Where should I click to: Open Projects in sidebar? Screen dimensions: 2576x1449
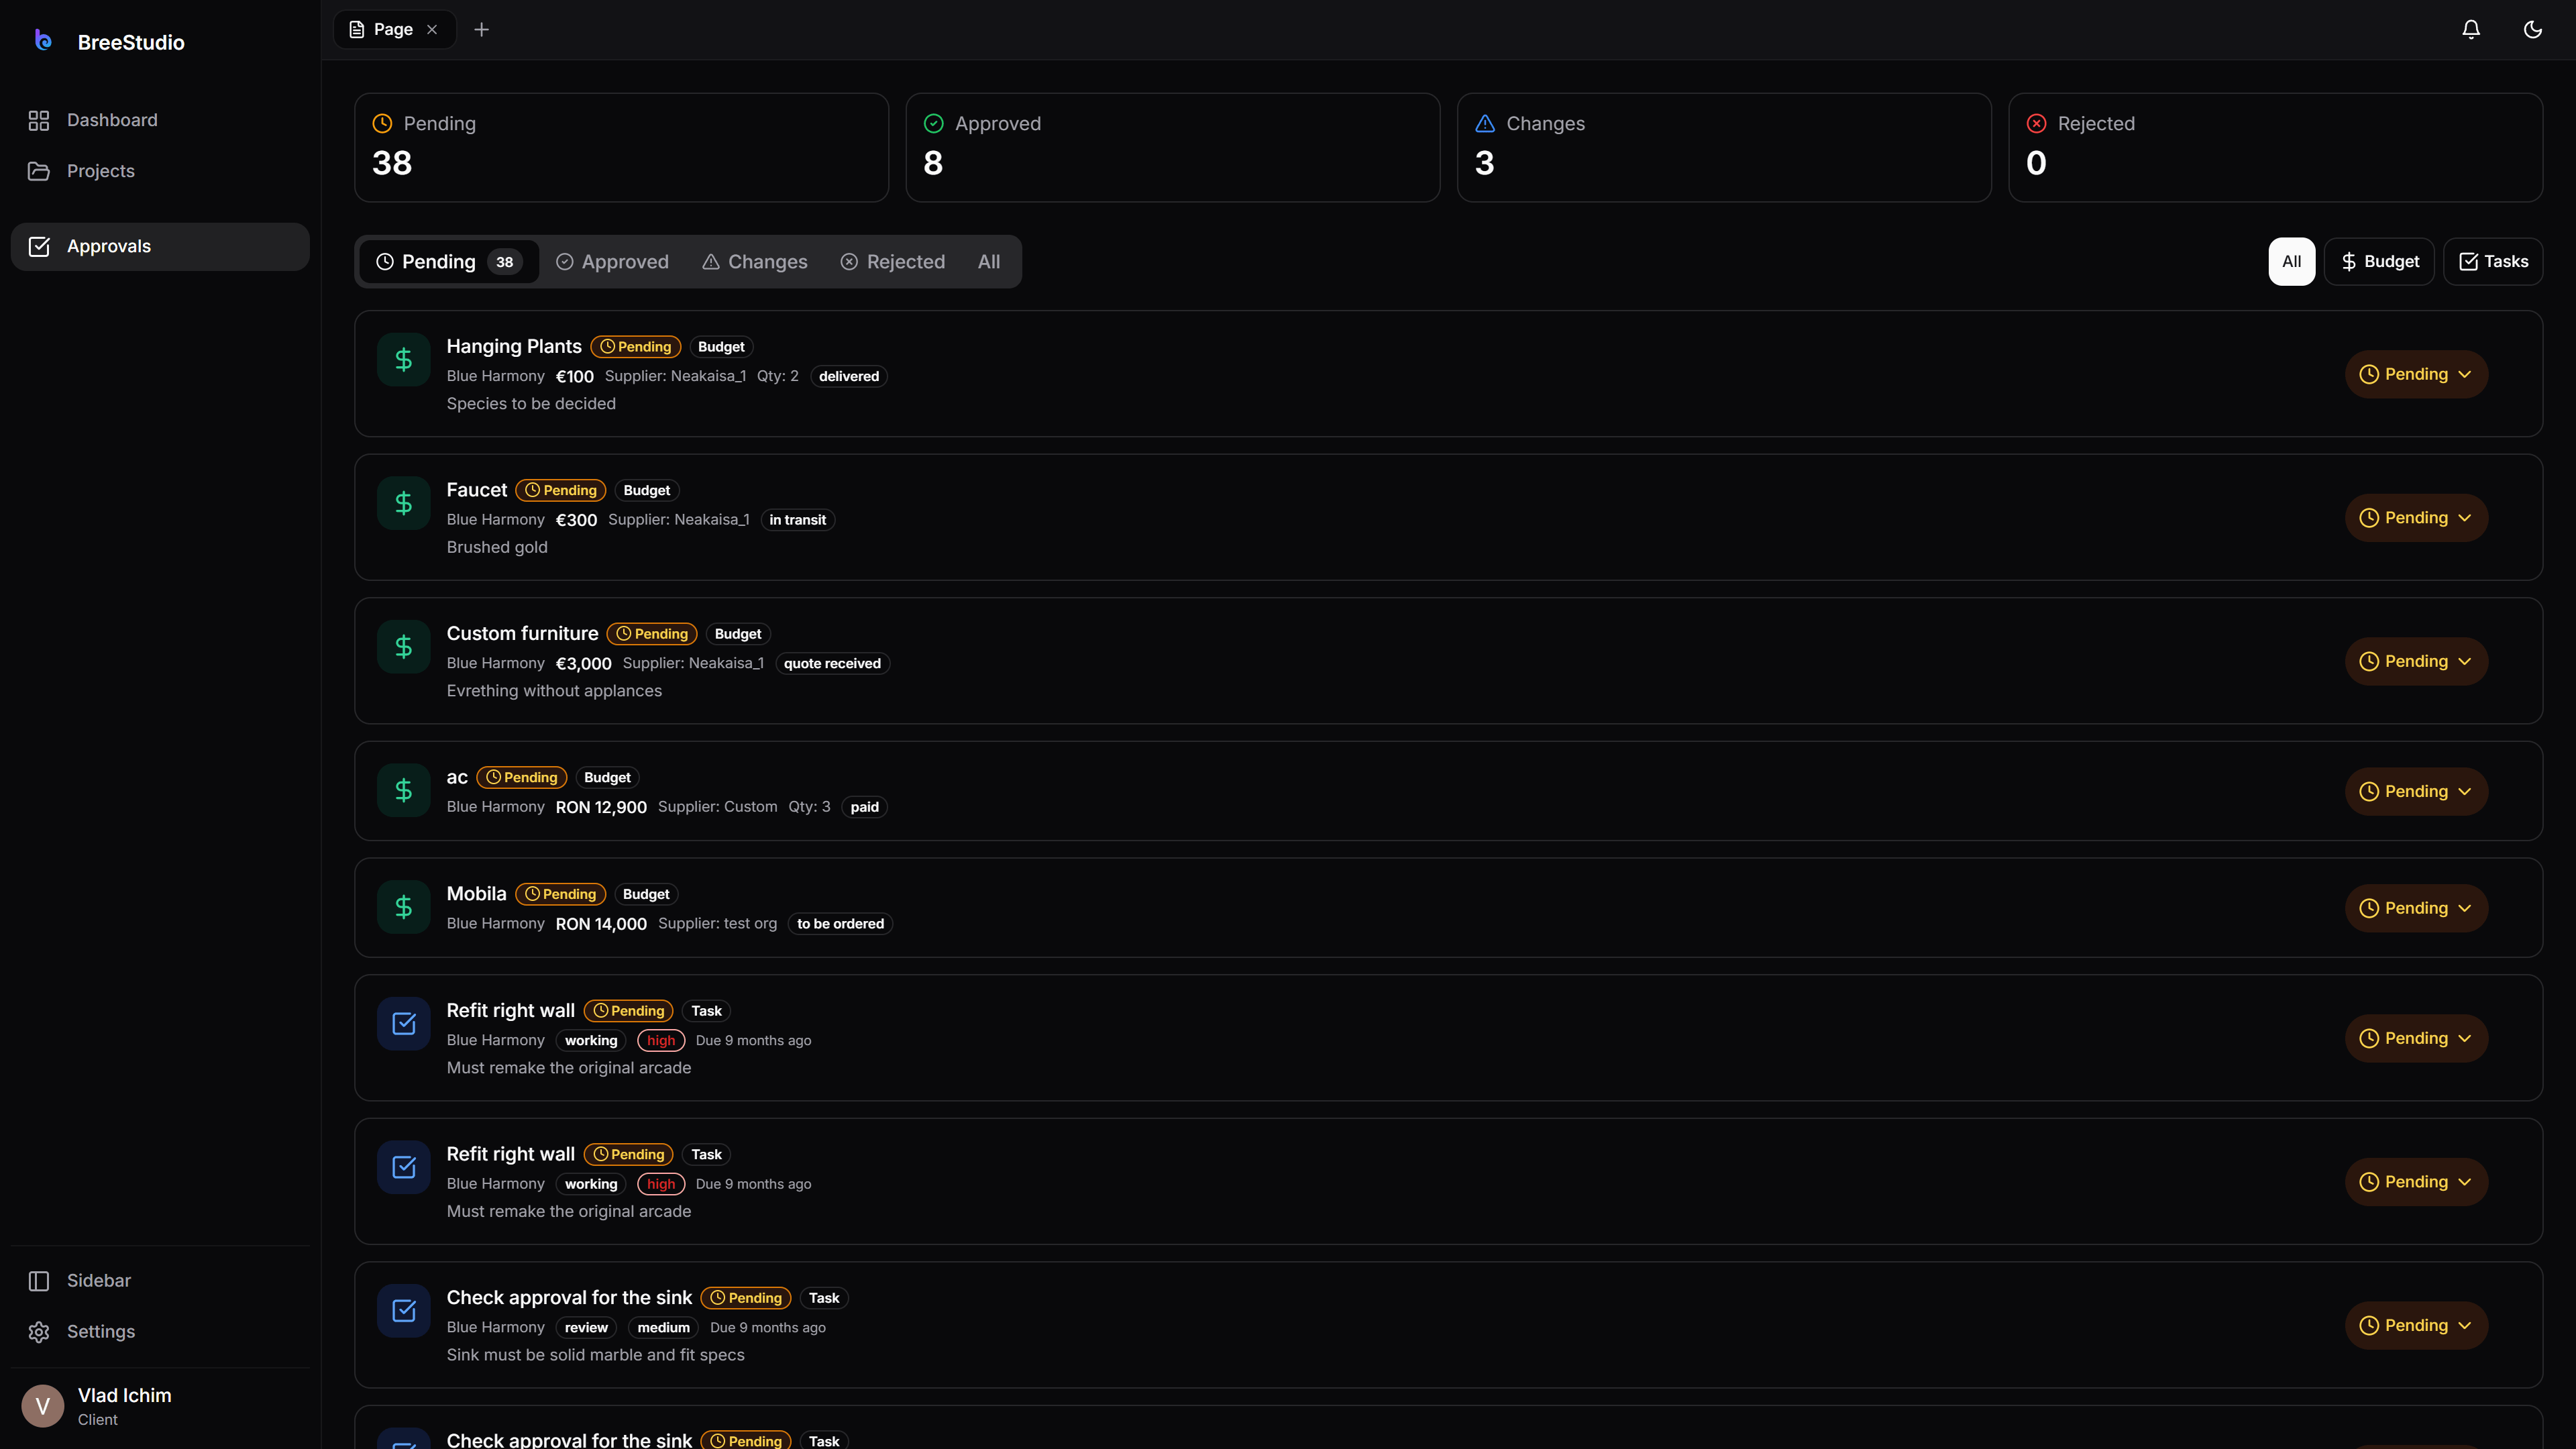[x=160, y=171]
